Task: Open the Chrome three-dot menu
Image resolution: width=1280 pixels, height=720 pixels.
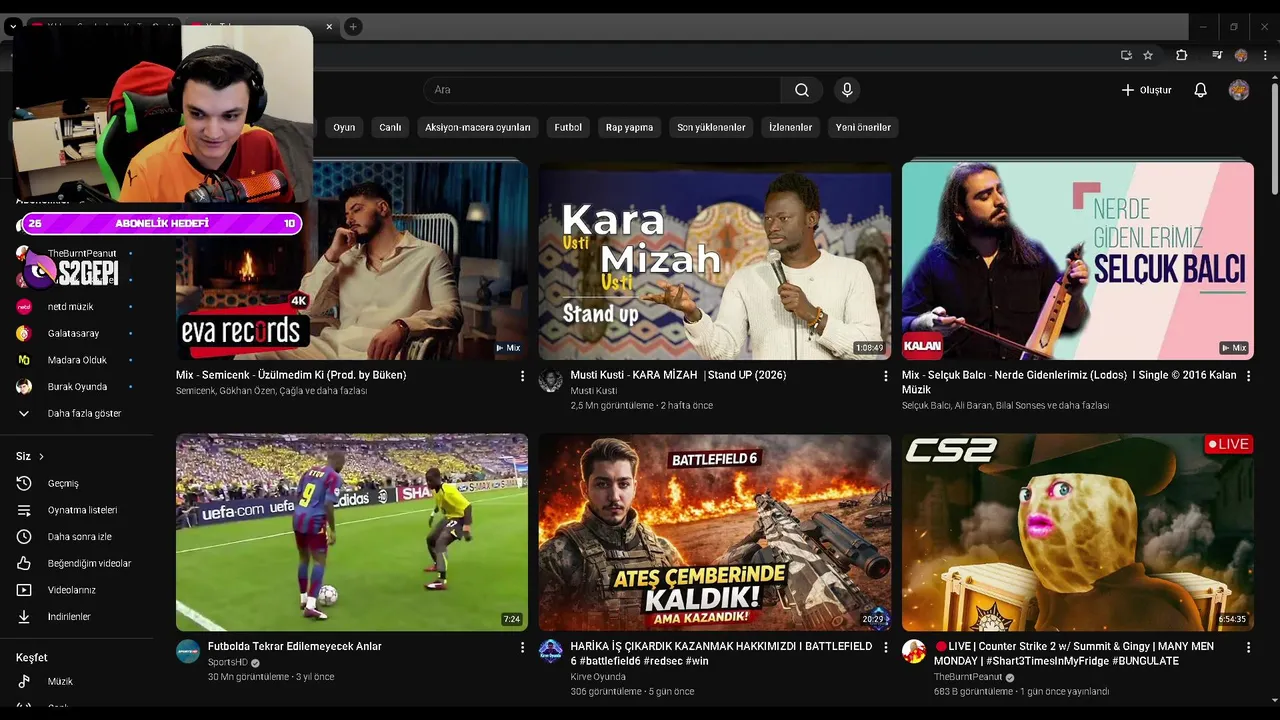Action: [x=1263, y=55]
